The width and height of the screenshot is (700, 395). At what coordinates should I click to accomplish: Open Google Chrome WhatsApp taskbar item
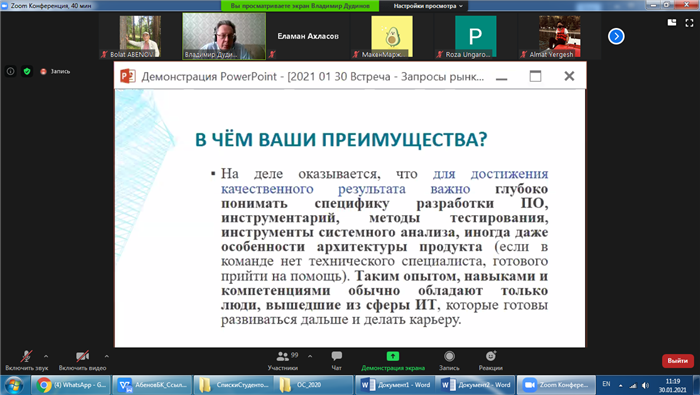click(71, 385)
